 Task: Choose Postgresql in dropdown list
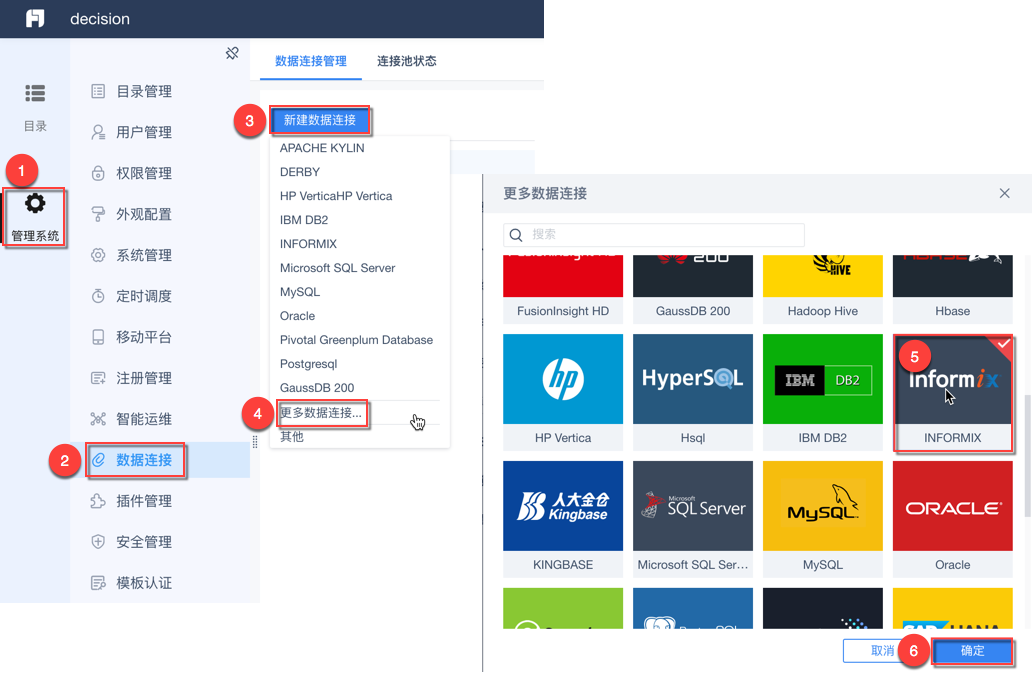click(308, 364)
